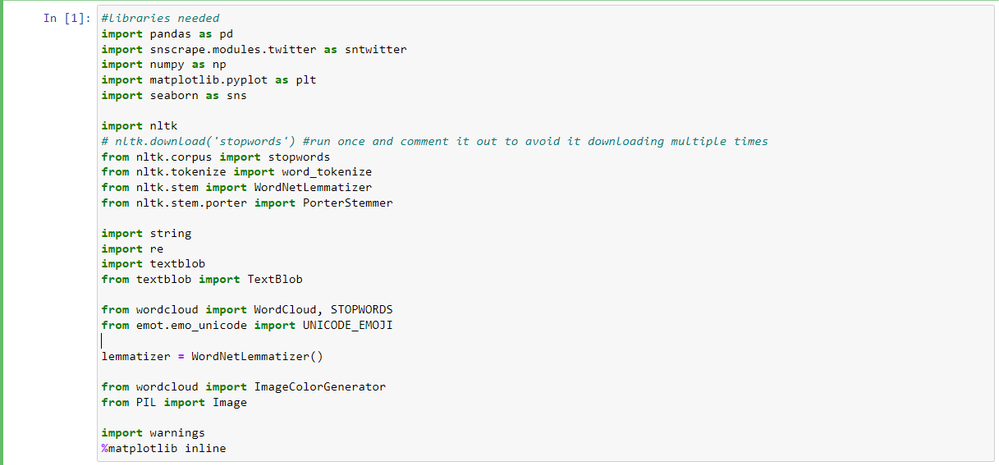Click the 'import seaborn as sns' line
This screenshot has width=999, height=465.
coord(174,96)
